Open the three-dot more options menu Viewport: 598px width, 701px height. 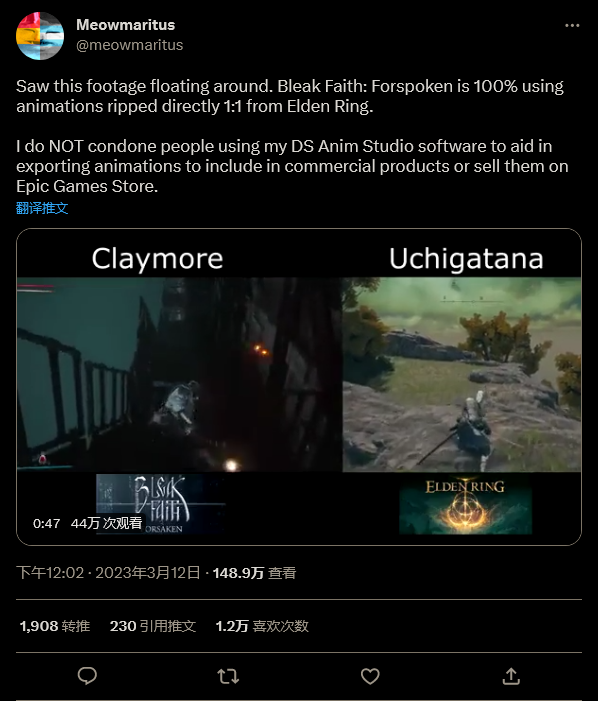(x=572, y=26)
